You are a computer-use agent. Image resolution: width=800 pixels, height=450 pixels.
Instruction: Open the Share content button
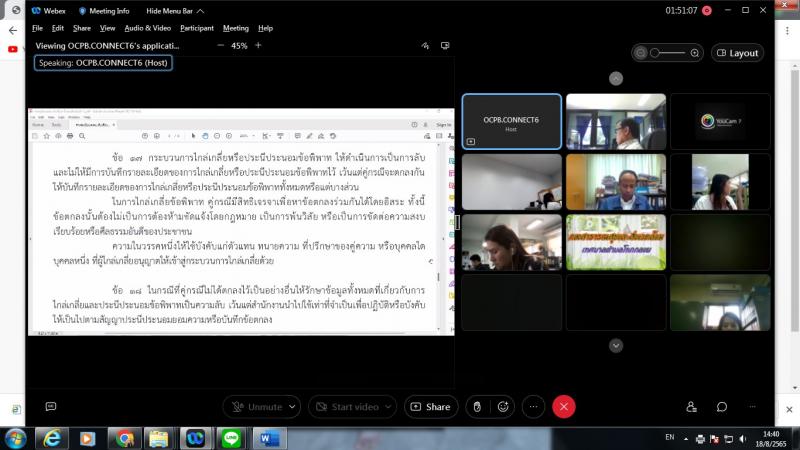click(430, 407)
